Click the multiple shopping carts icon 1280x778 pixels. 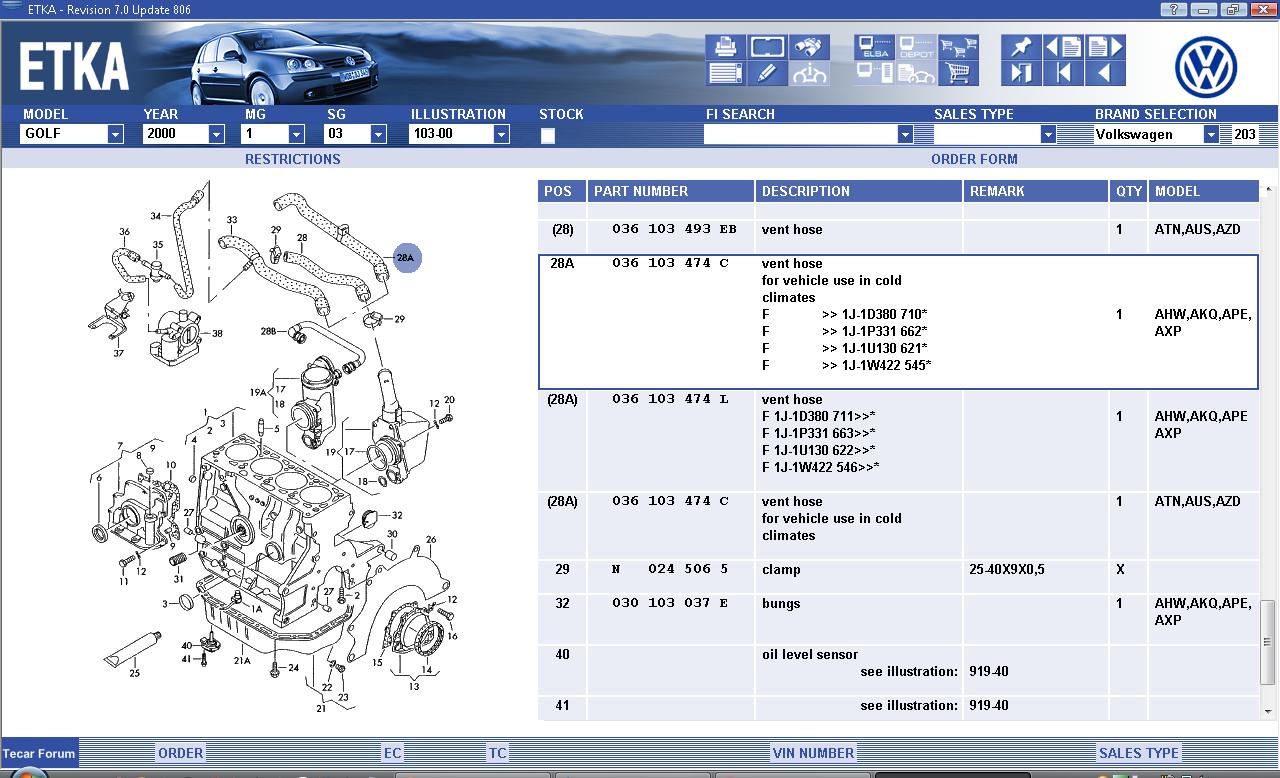pyautogui.click(x=958, y=47)
